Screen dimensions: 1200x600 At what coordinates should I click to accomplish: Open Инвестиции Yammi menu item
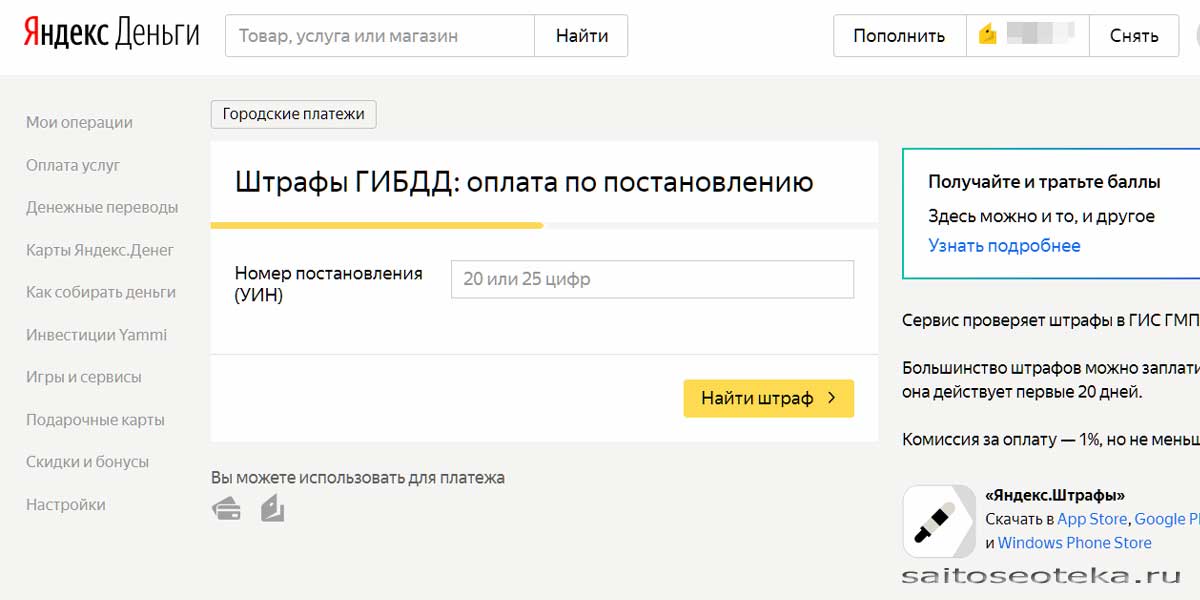[x=97, y=335]
